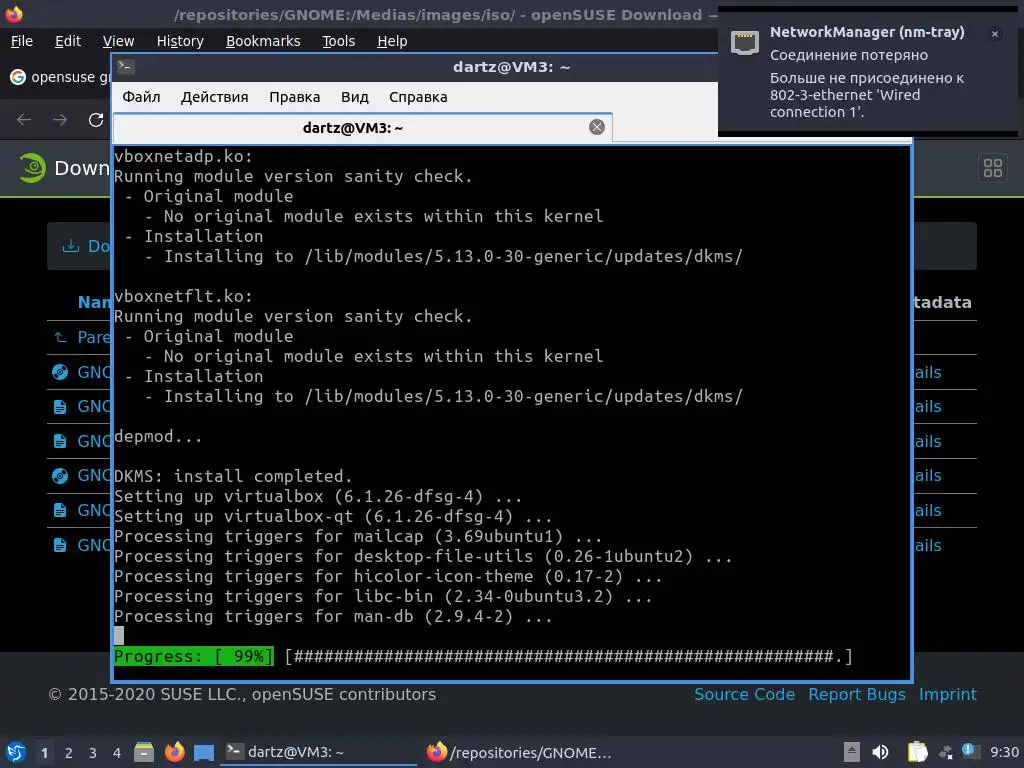Viewport: 1024px width, 768px height.
Task: Open the Firefox Help menu
Action: click(x=392, y=41)
